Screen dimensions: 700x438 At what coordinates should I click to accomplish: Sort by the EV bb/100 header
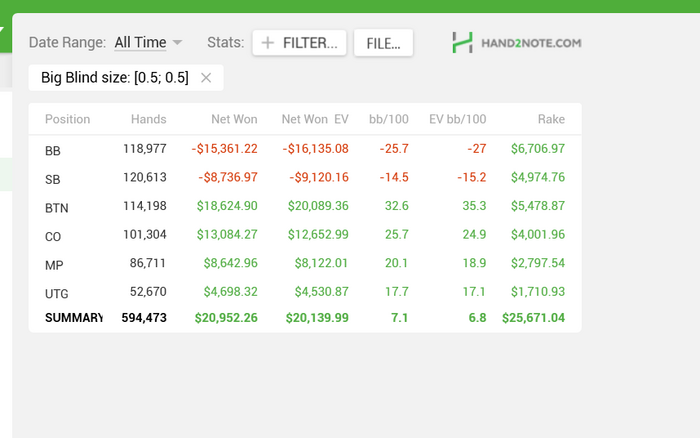pos(458,119)
